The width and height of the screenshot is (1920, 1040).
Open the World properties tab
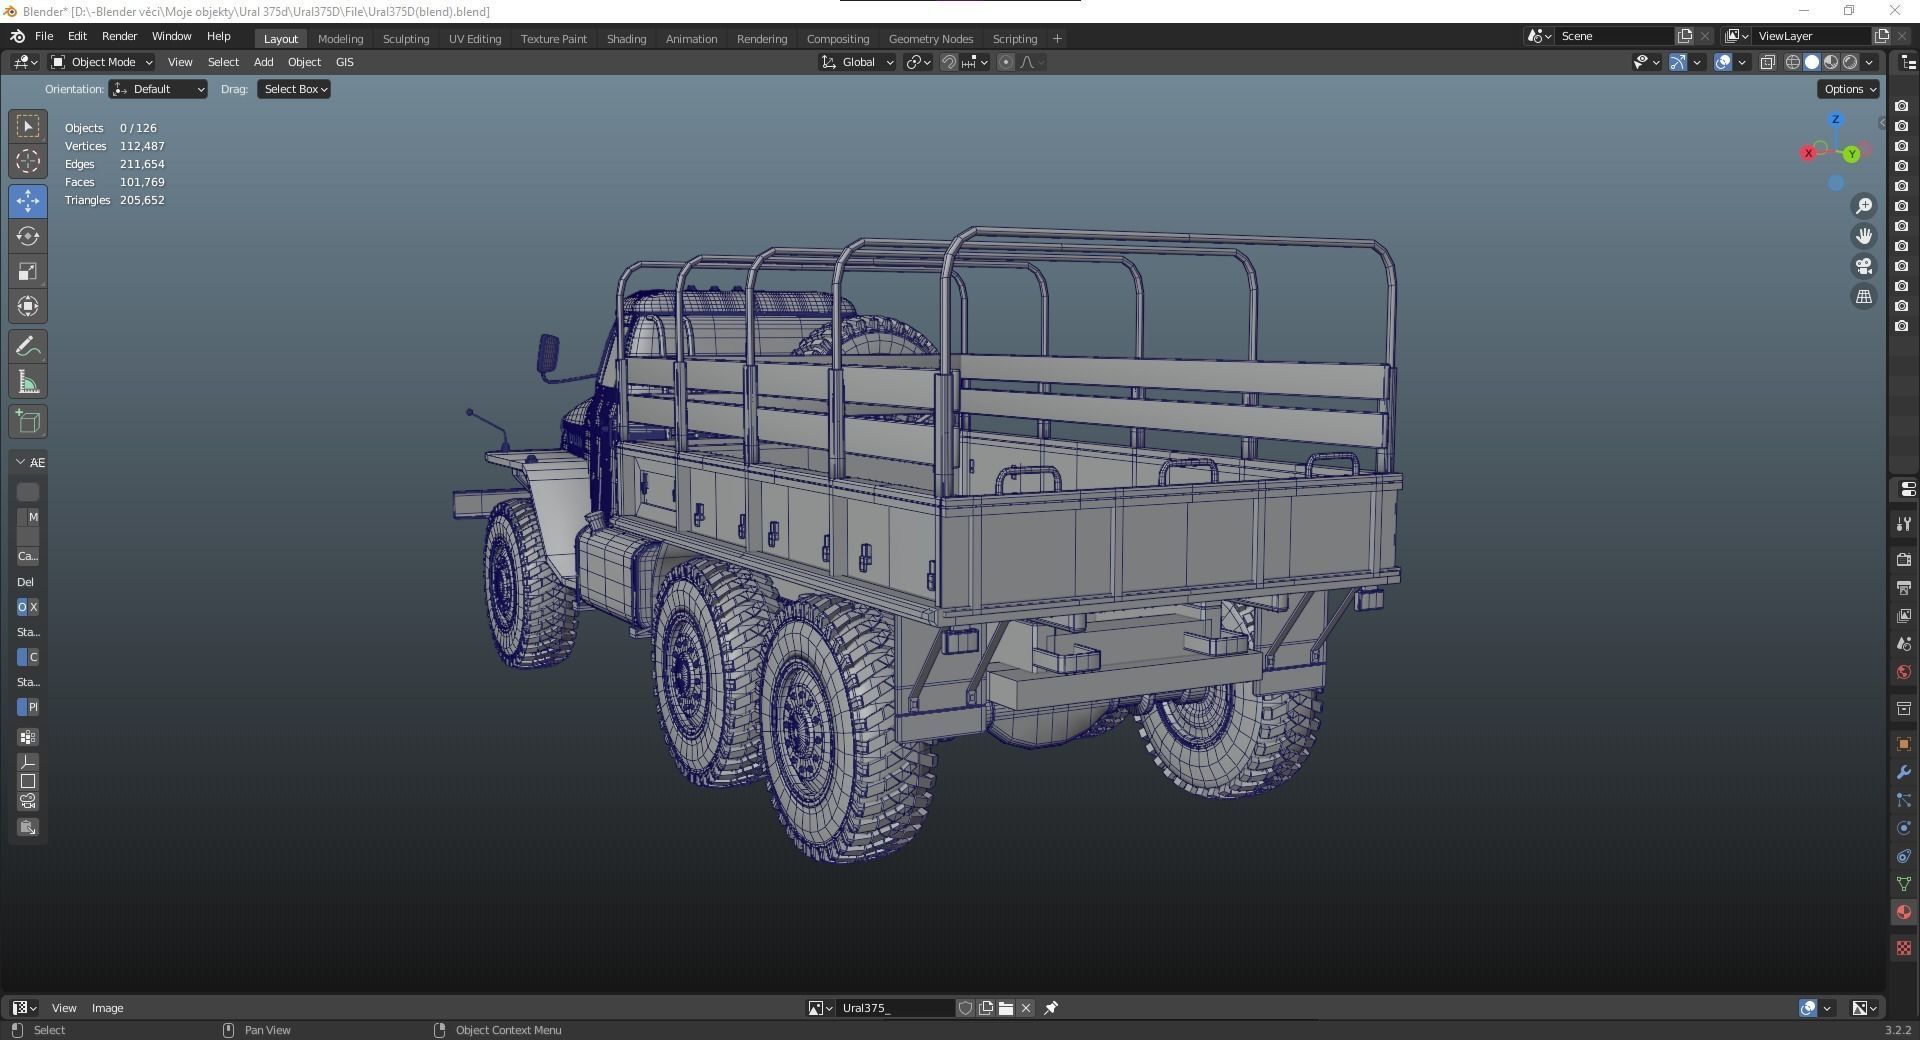click(x=1903, y=672)
